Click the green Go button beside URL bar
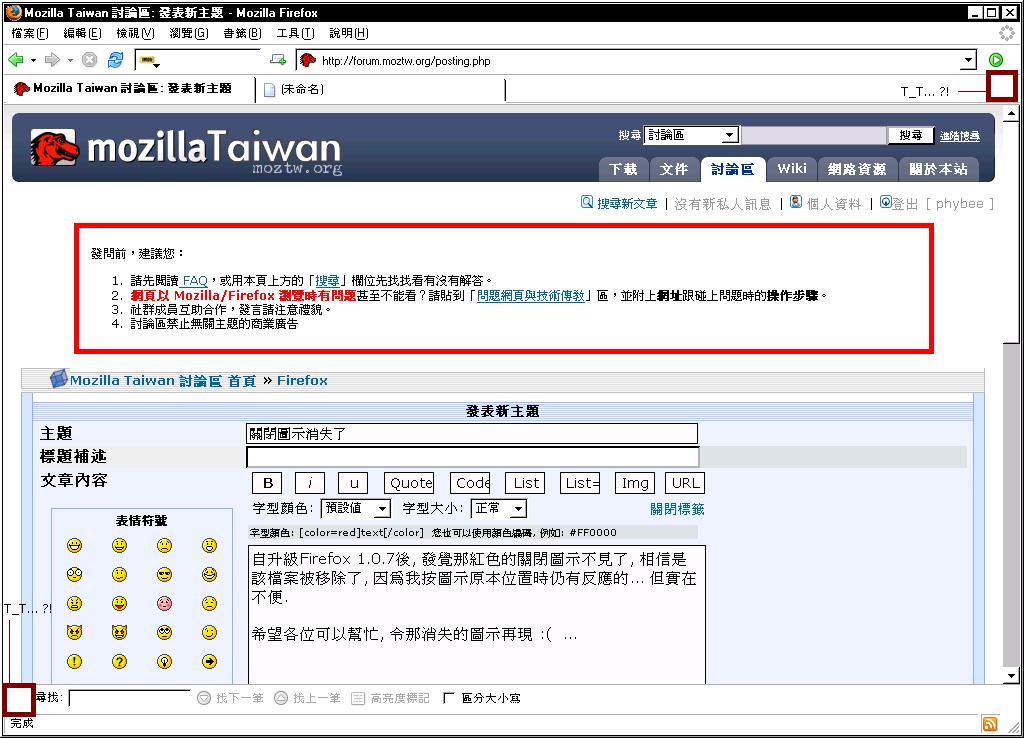 pos(996,60)
